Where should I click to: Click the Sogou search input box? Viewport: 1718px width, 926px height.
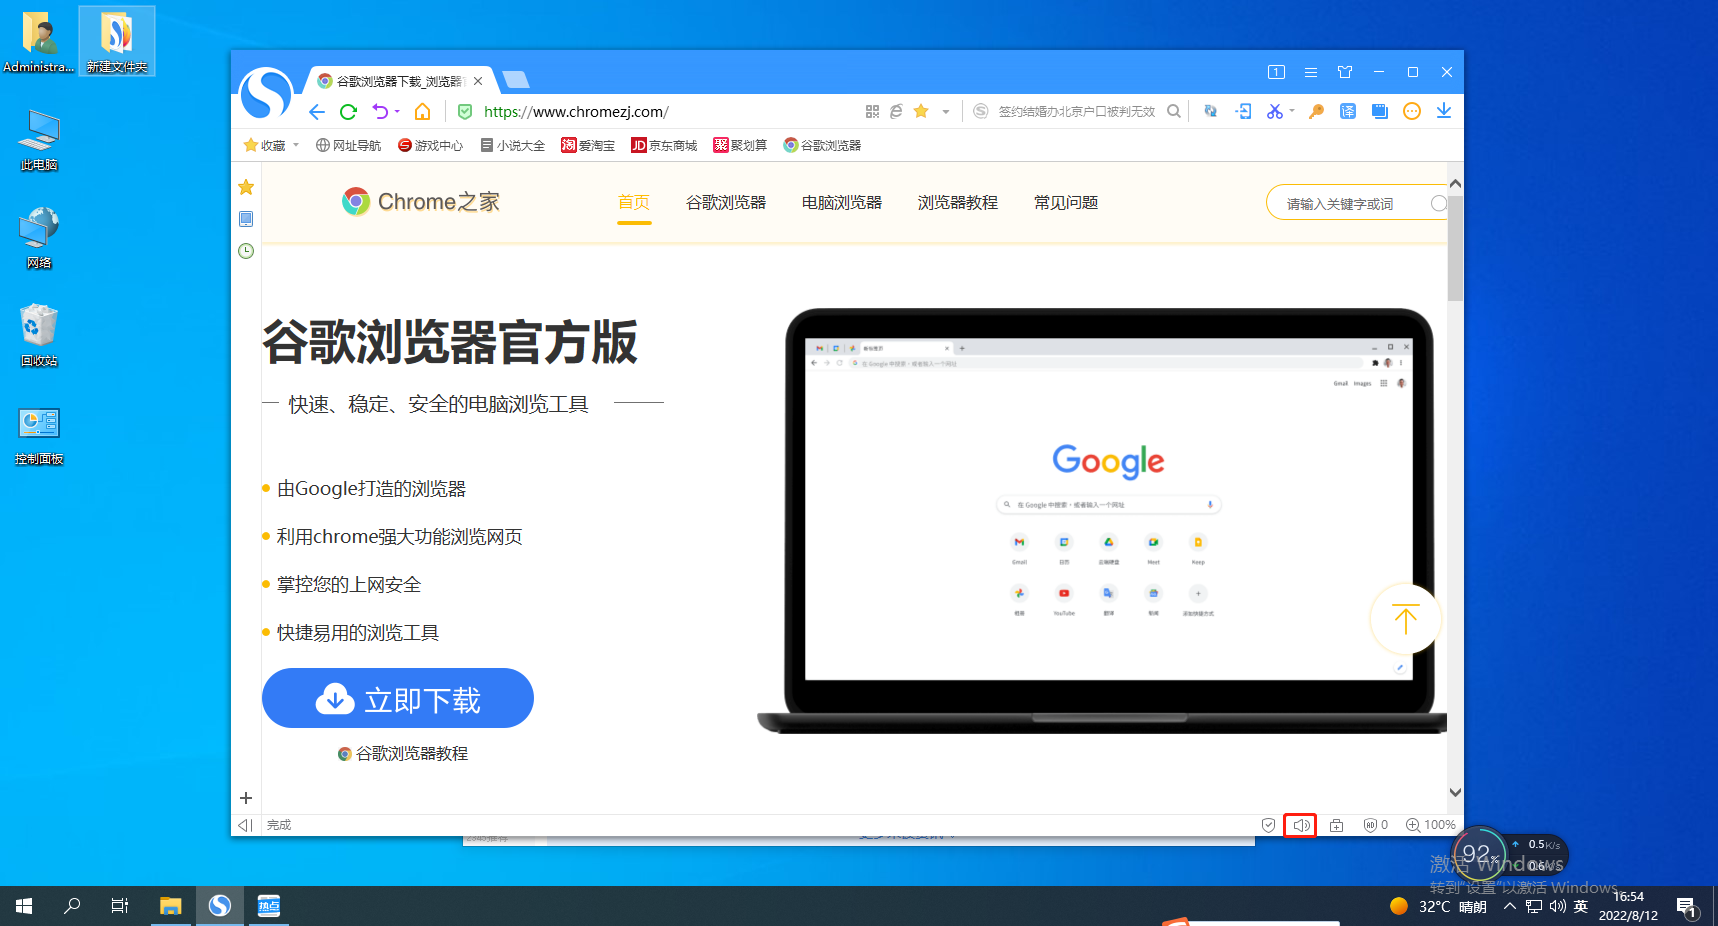1076,112
